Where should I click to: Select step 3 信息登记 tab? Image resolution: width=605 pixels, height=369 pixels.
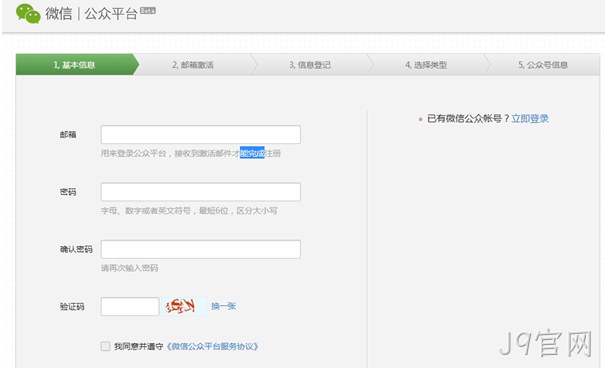tap(310, 64)
